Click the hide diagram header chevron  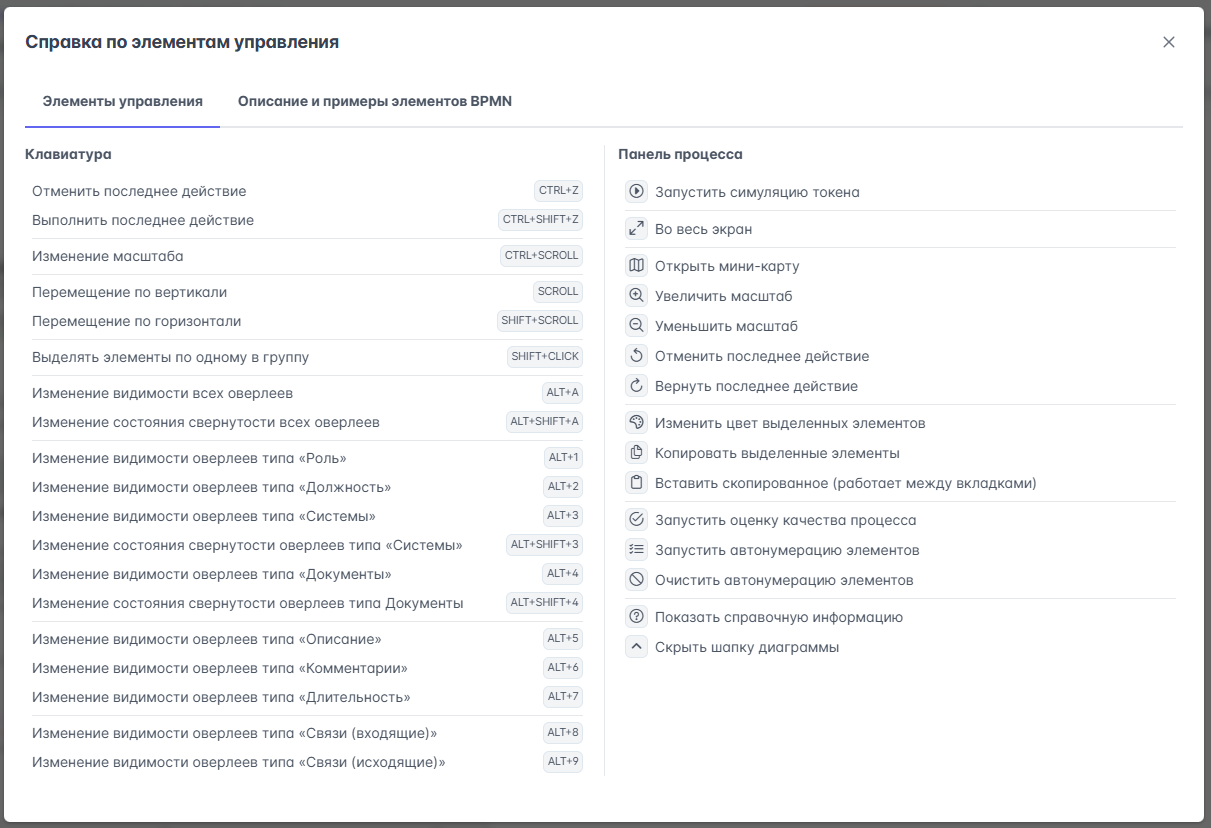coord(636,647)
